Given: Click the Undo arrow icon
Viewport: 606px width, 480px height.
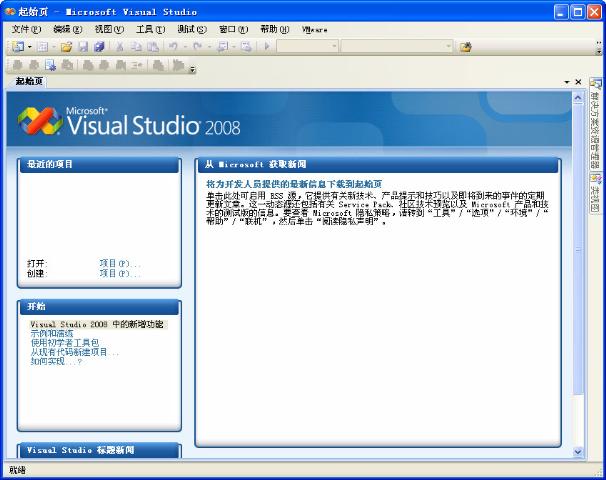Looking at the screenshot, I should (x=173, y=47).
